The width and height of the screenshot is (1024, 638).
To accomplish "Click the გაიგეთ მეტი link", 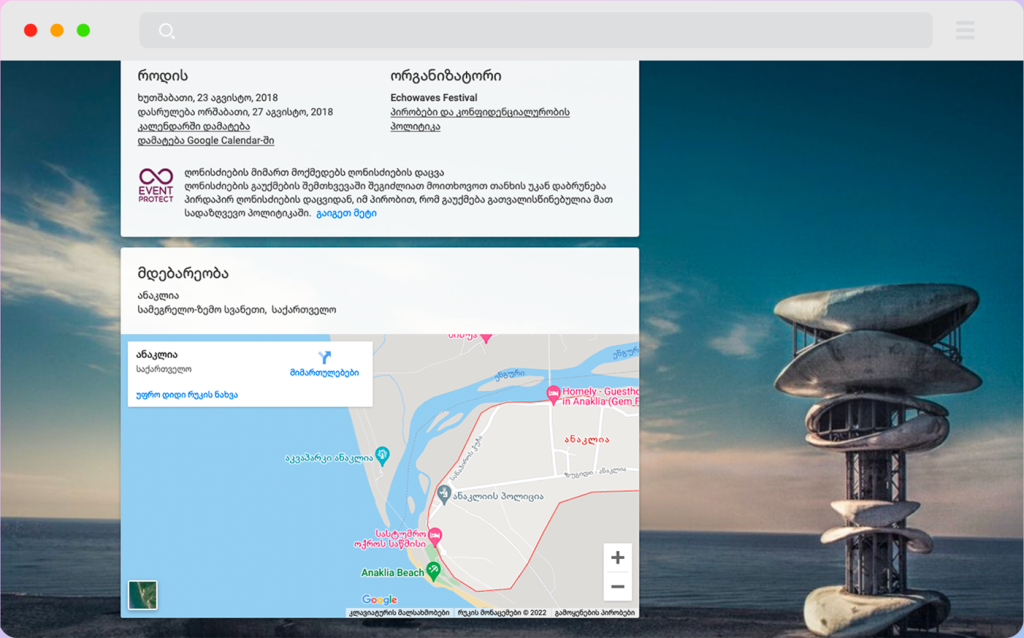I will (x=346, y=213).
